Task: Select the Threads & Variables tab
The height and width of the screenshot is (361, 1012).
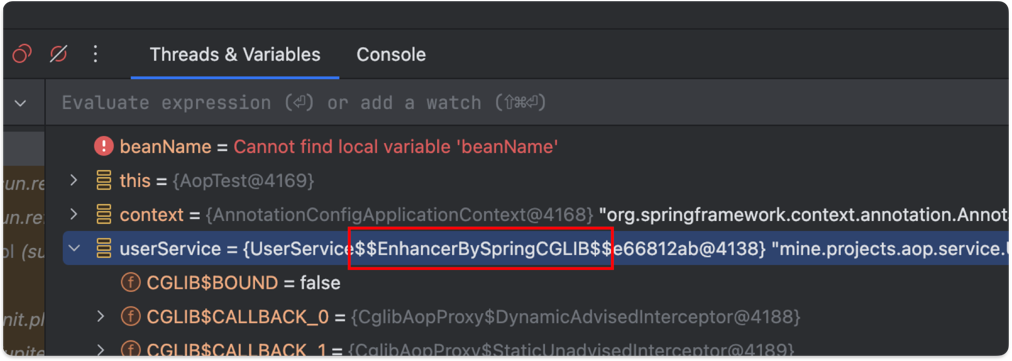Action: pos(235,55)
